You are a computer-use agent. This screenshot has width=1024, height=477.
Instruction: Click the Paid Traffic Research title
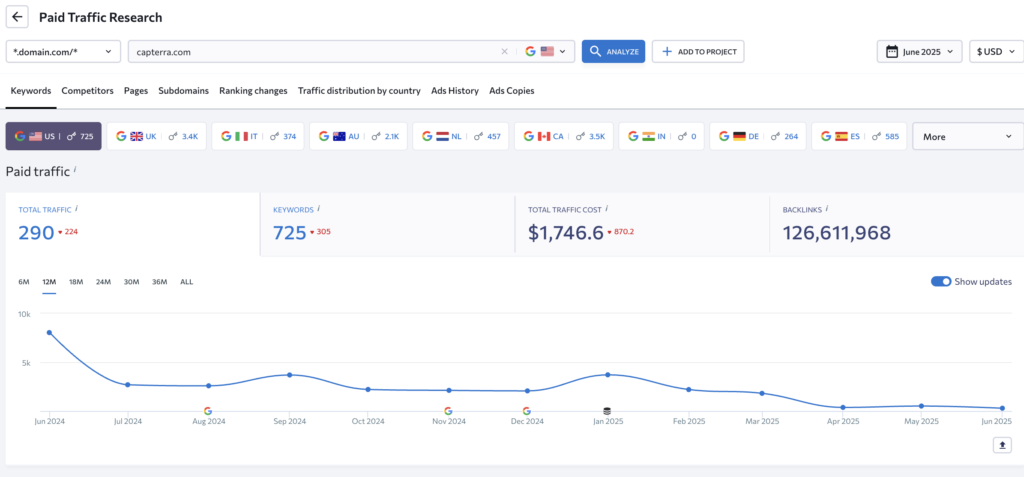(x=101, y=18)
